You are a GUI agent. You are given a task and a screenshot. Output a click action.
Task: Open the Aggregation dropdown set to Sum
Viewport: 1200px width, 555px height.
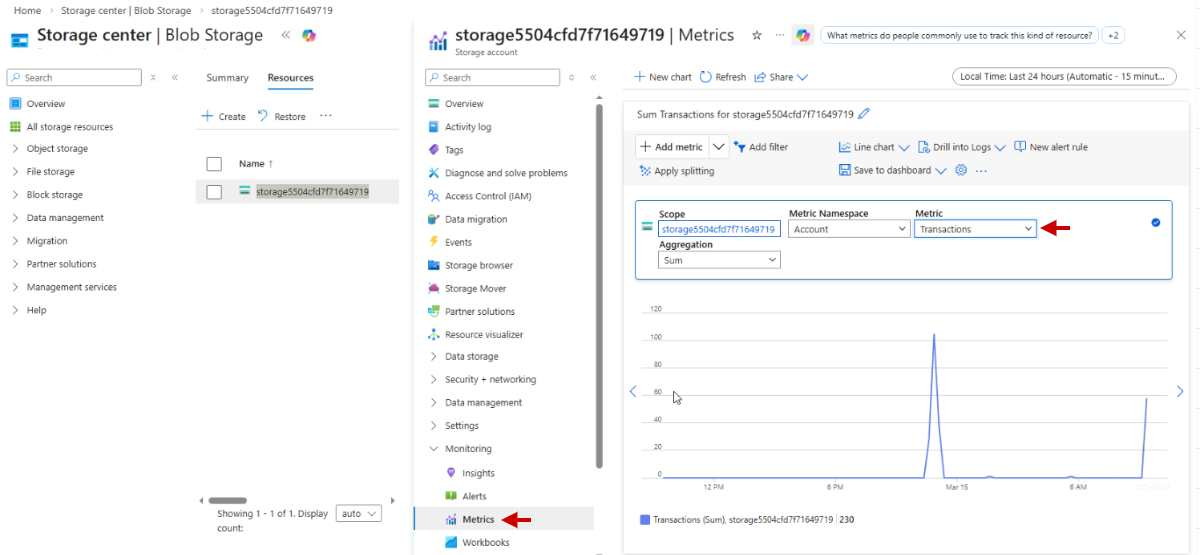[719, 260]
